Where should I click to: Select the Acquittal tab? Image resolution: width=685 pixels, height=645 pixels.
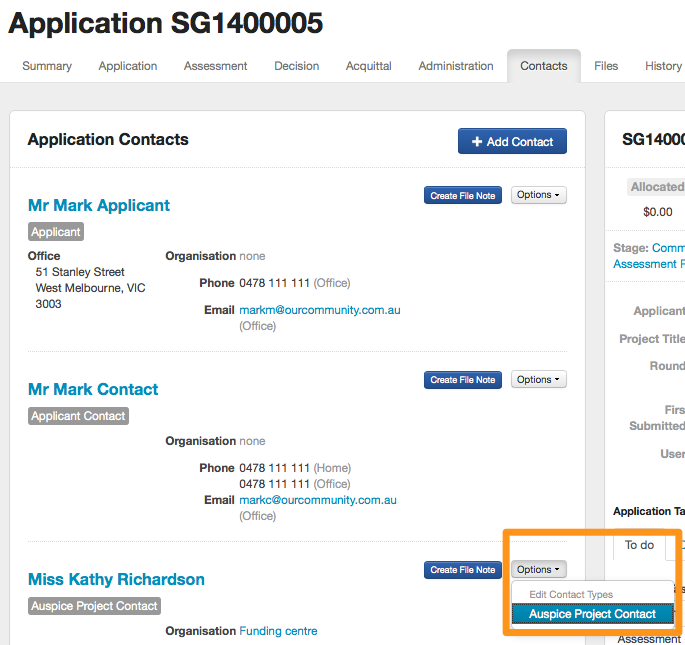click(369, 66)
